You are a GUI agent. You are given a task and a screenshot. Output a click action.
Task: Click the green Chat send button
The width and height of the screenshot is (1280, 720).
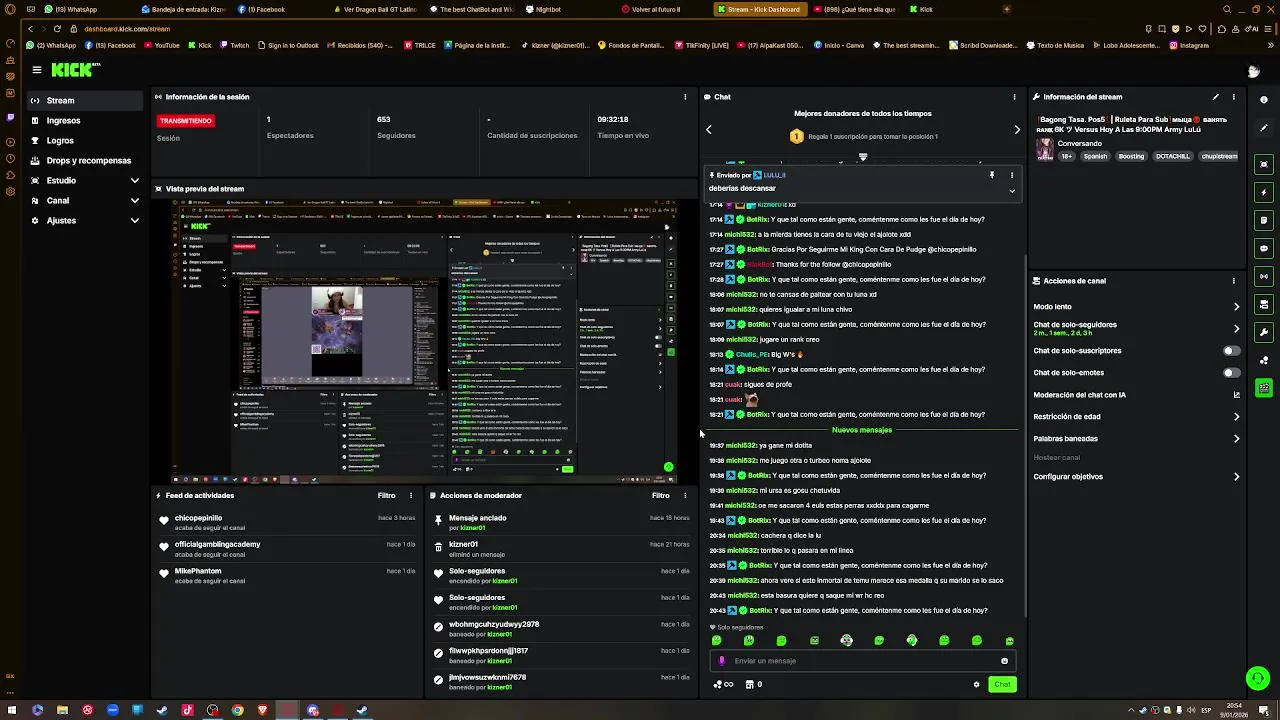[x=1002, y=685]
